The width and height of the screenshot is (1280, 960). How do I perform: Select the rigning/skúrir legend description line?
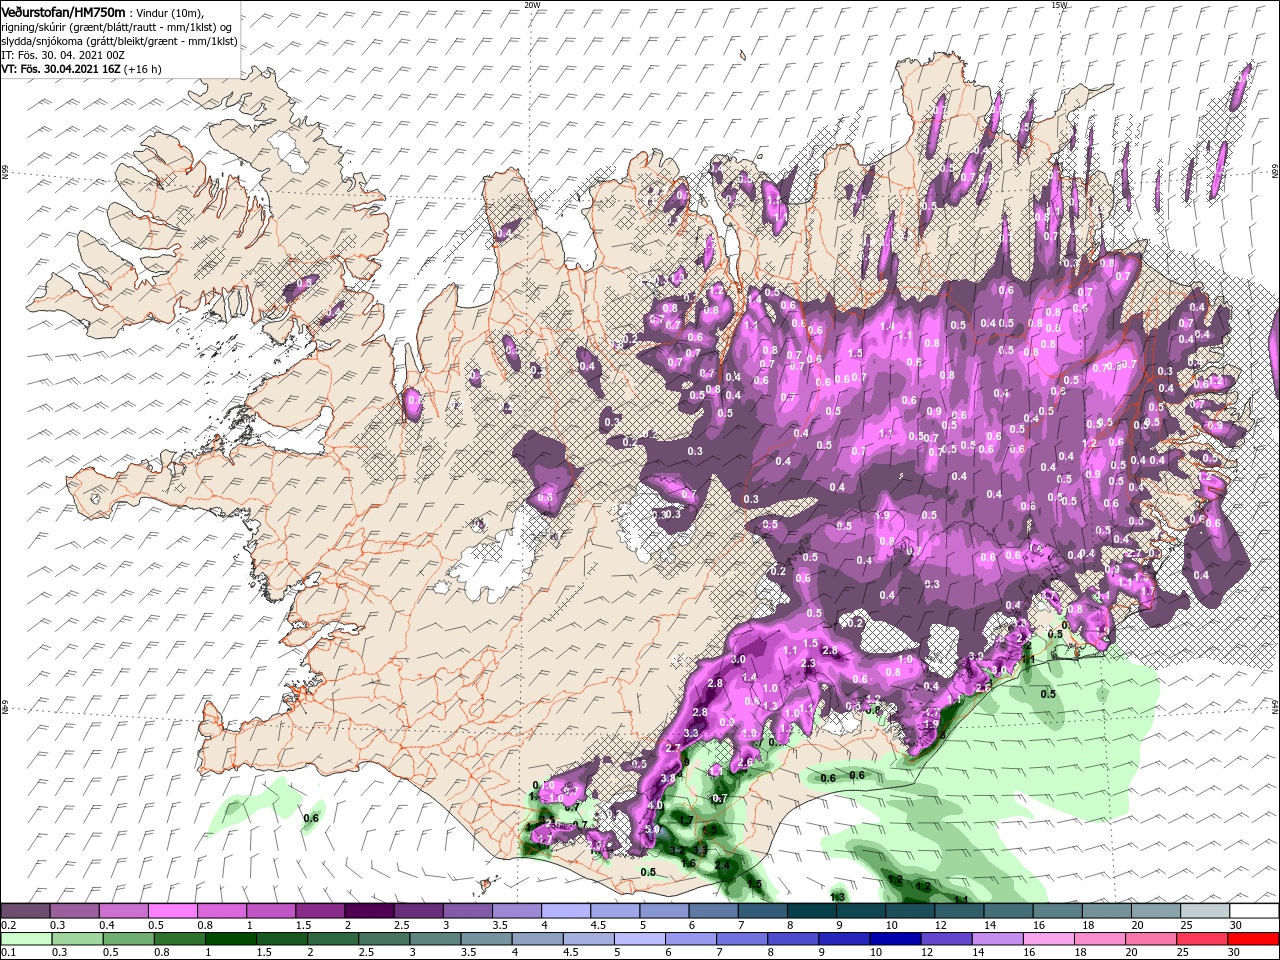coord(117,27)
